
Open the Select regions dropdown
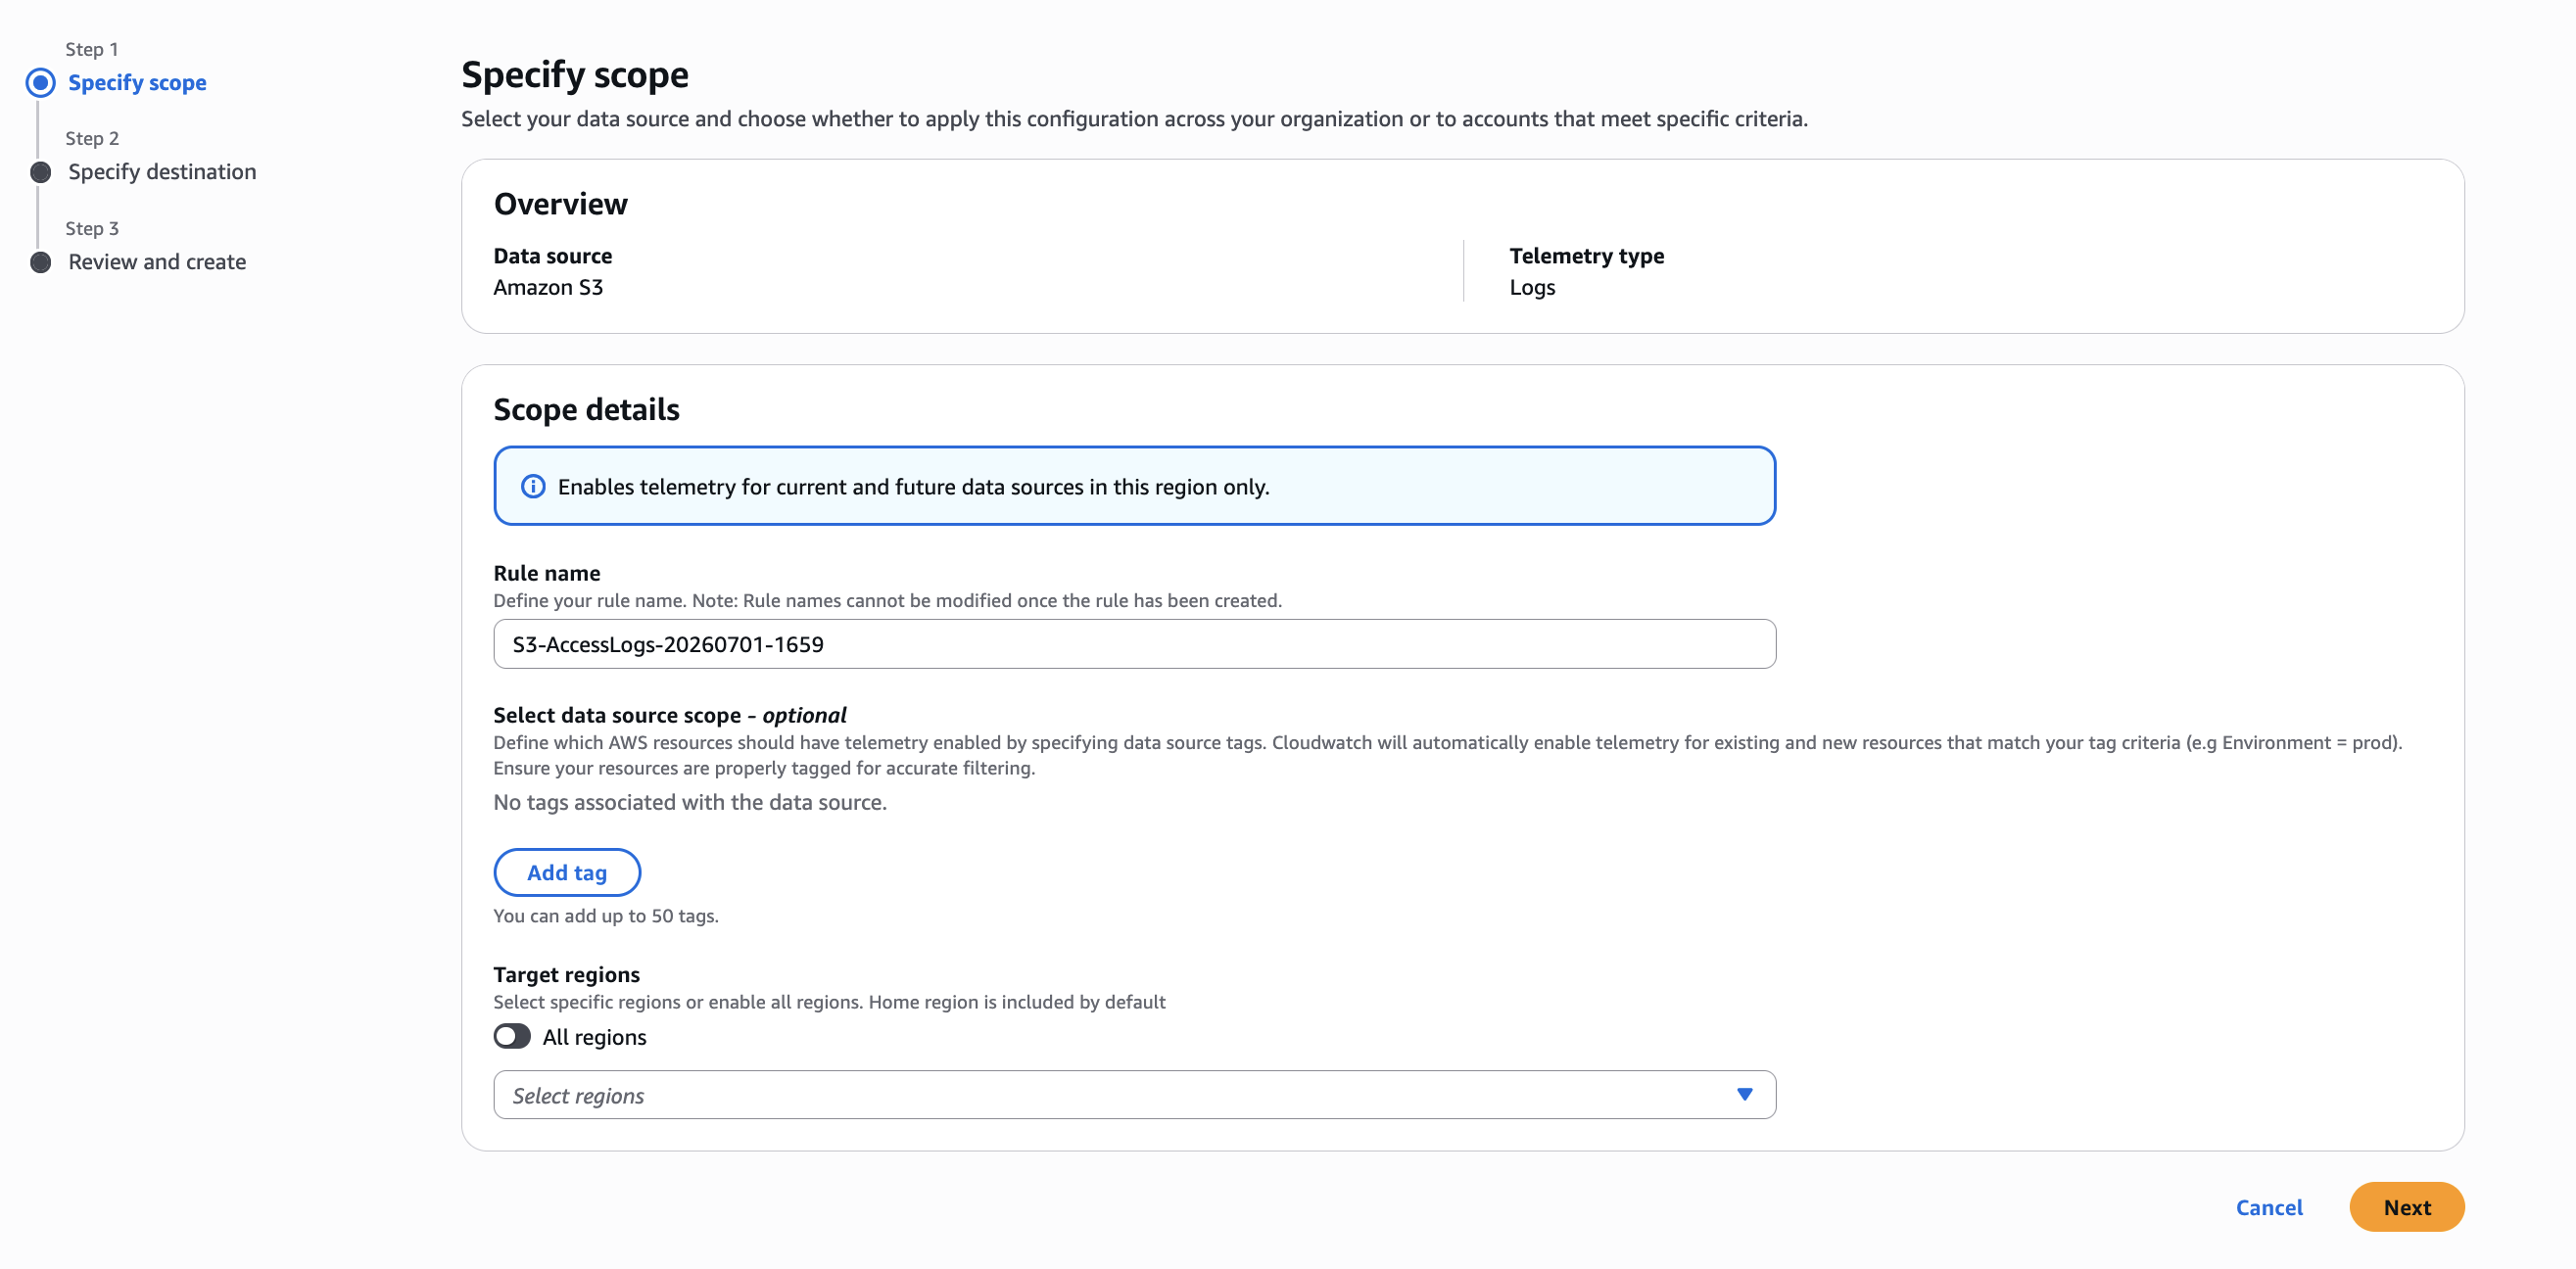click(1134, 1095)
